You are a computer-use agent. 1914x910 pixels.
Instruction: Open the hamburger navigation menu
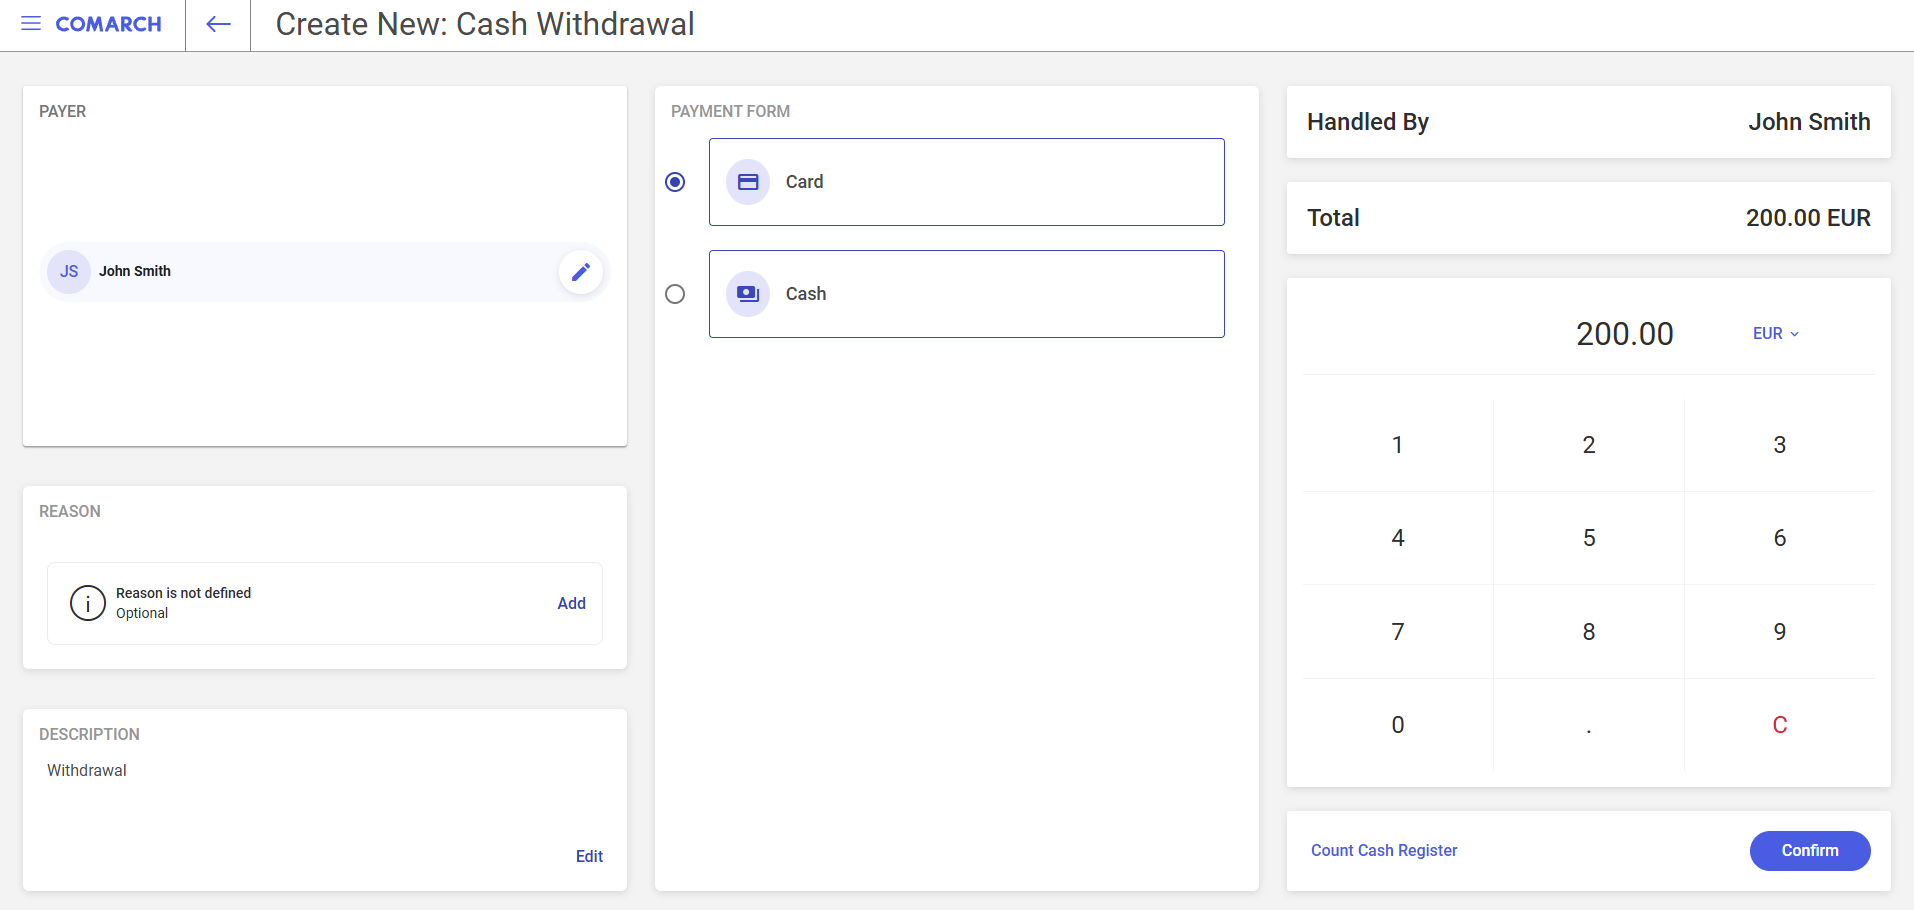point(31,24)
